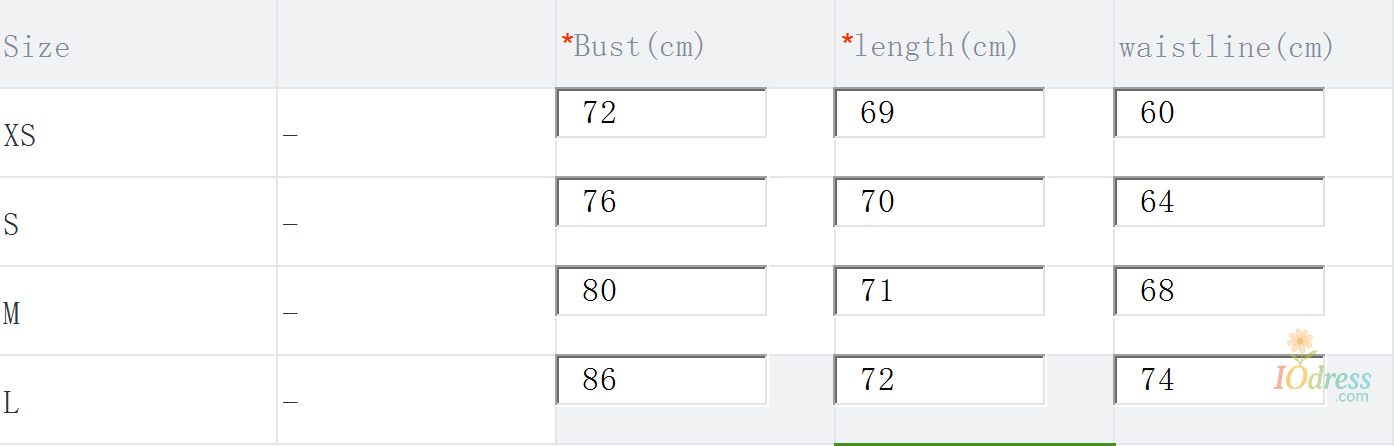This screenshot has width=1394, height=446.
Task: Click the waistline(cm) column header
Action: click(x=1226, y=46)
